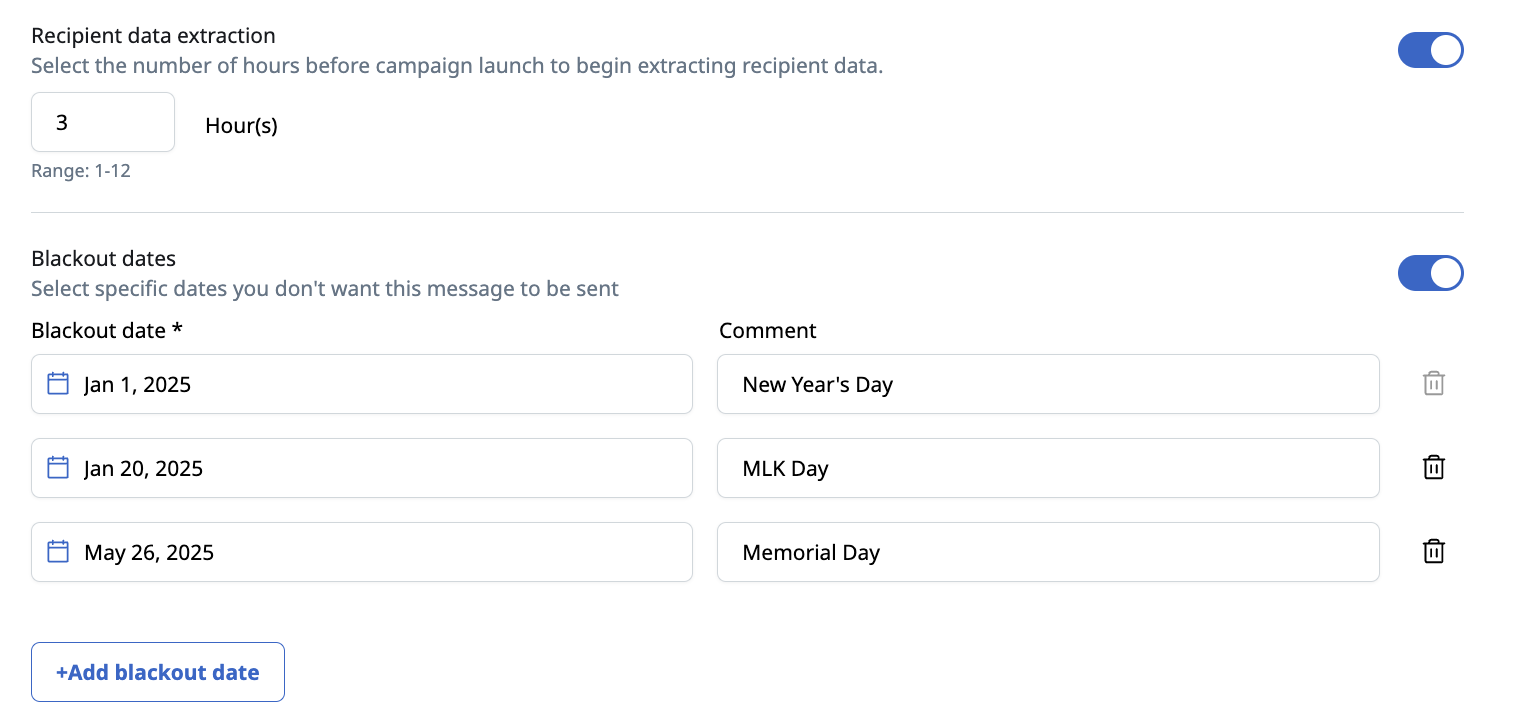Open date picker showing Jan 20, 2025
The width and height of the screenshot is (1516, 722).
click(x=362, y=468)
